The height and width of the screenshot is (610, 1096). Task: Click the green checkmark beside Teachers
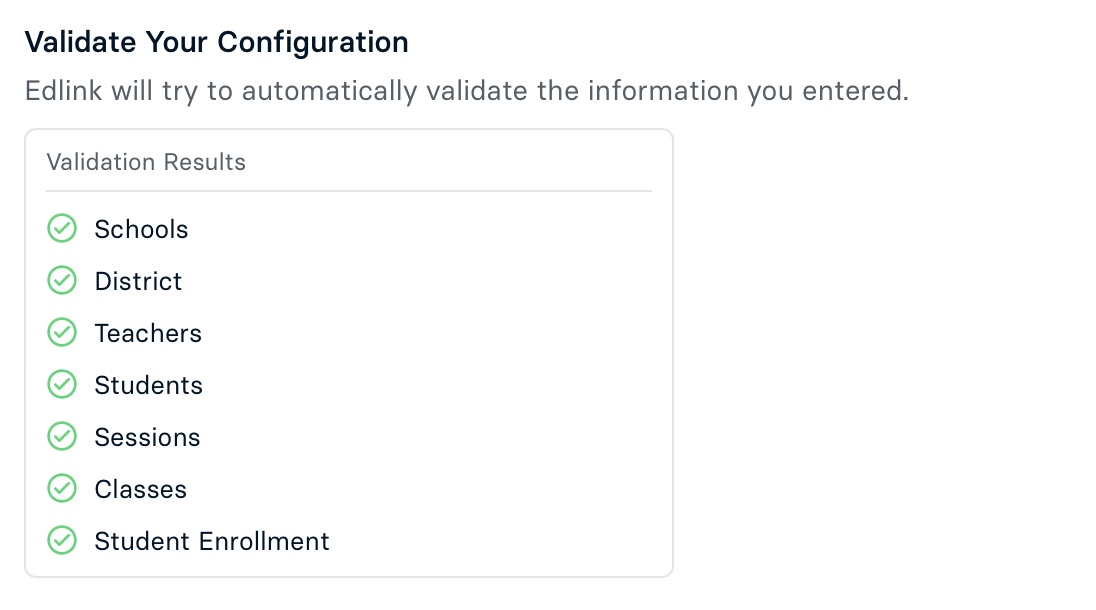(x=62, y=333)
